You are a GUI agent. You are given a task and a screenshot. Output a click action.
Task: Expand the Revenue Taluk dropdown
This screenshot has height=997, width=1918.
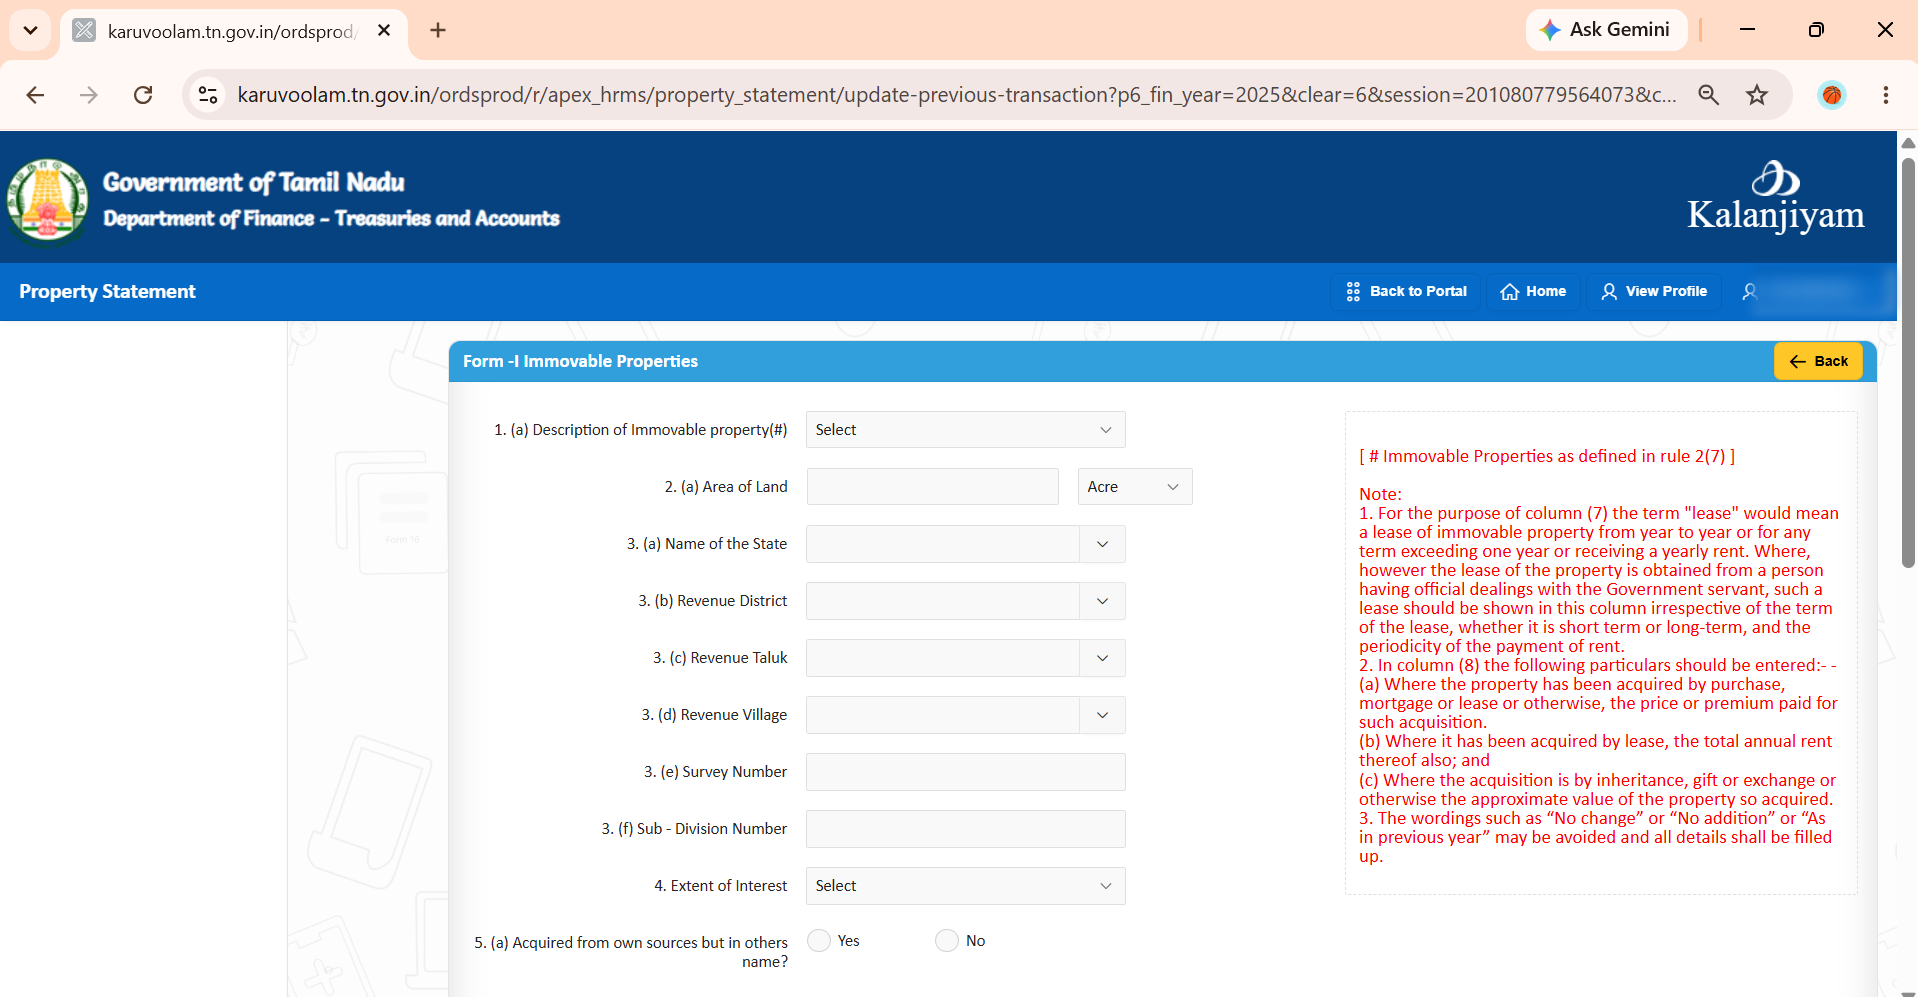coord(1102,658)
